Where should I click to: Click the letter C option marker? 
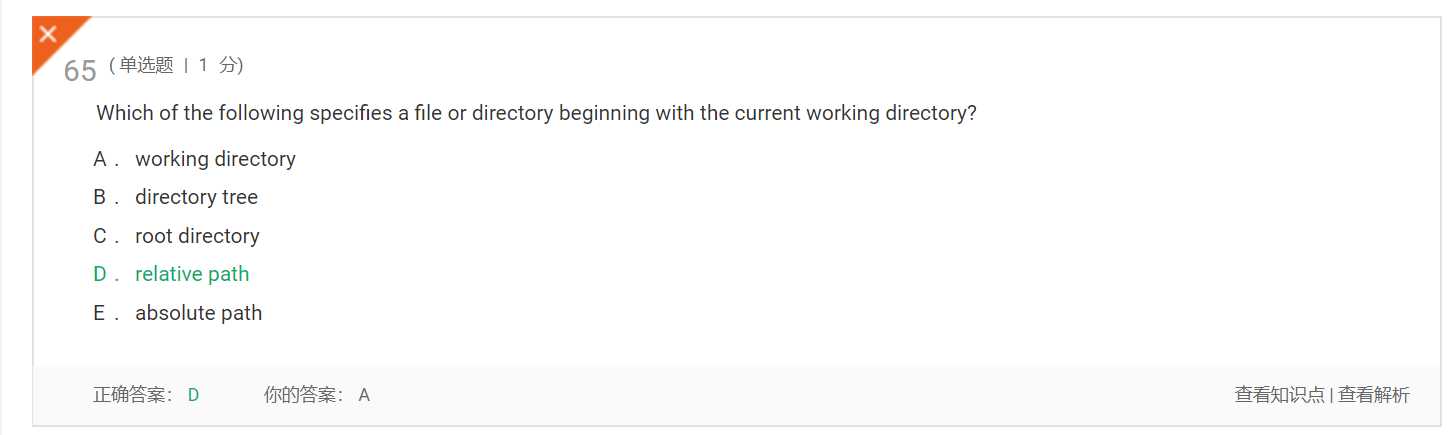pyautogui.click(x=100, y=236)
